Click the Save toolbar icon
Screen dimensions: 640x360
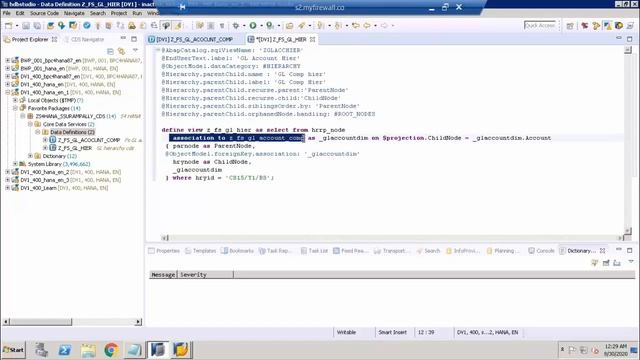coord(26,25)
